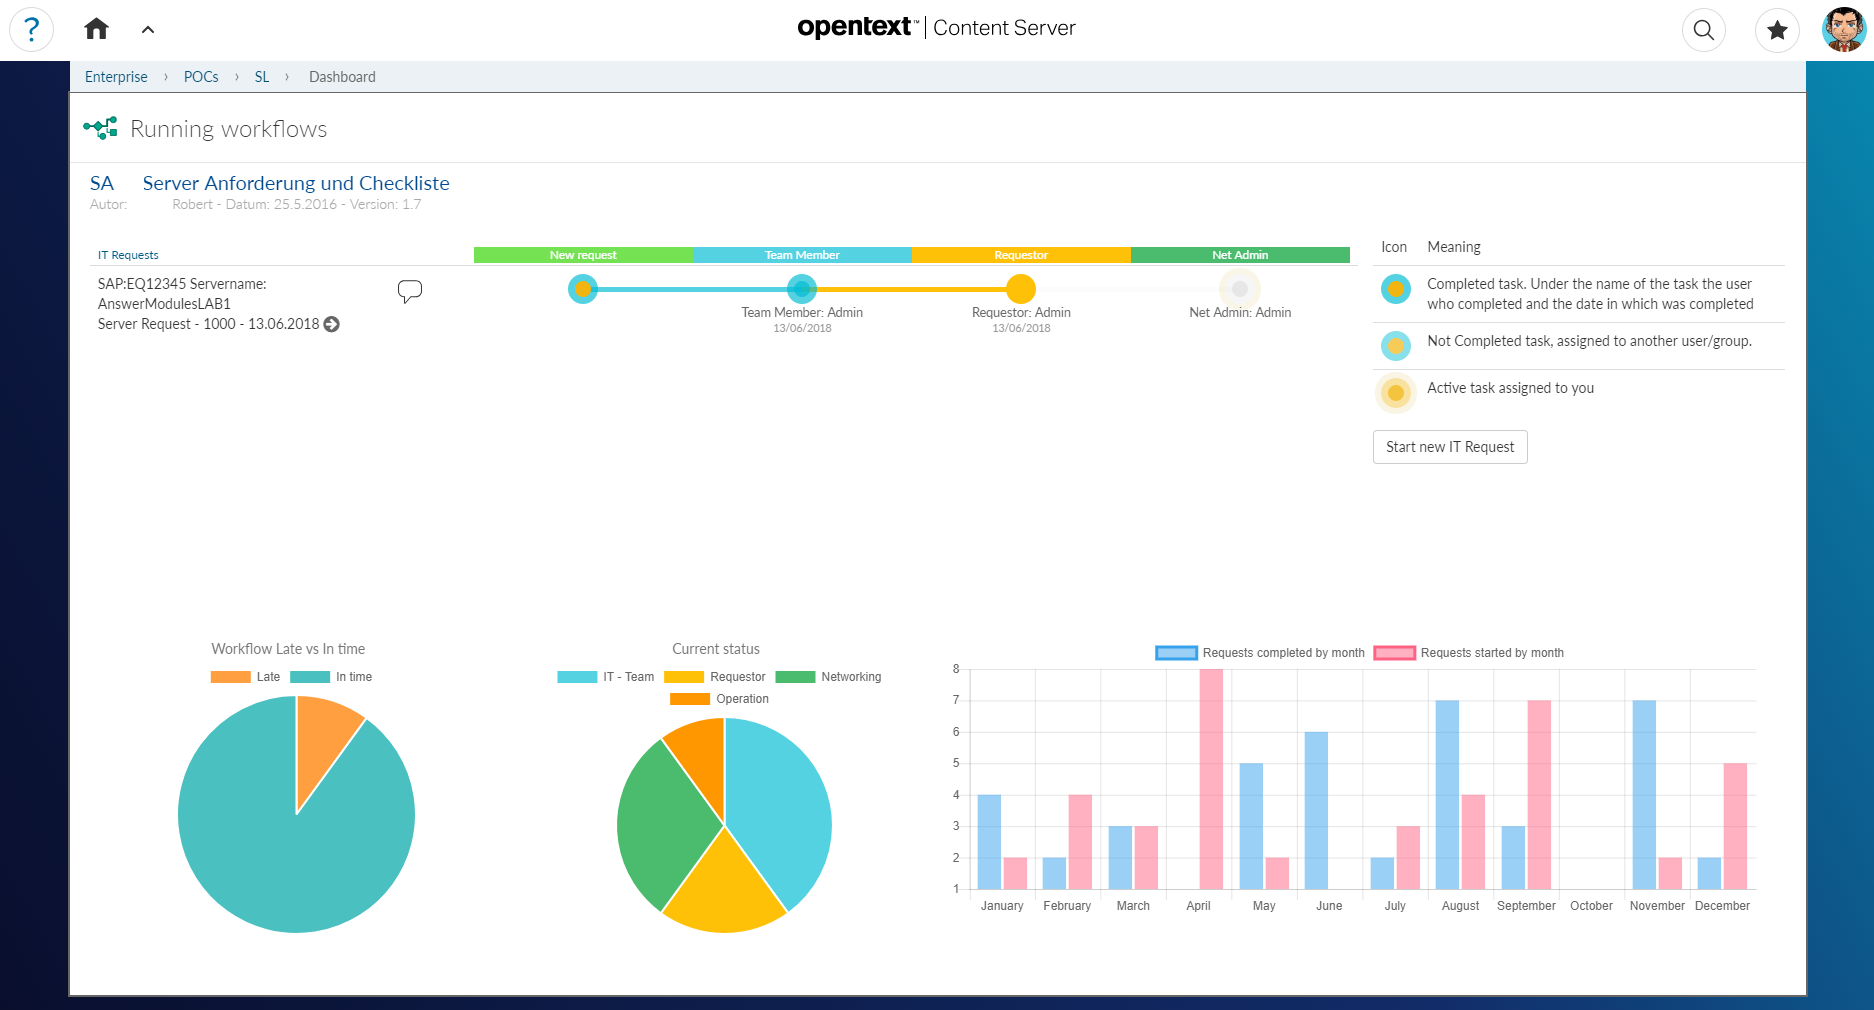Toggle the Operation legend swatch
The height and width of the screenshot is (1010, 1874).
click(x=690, y=699)
